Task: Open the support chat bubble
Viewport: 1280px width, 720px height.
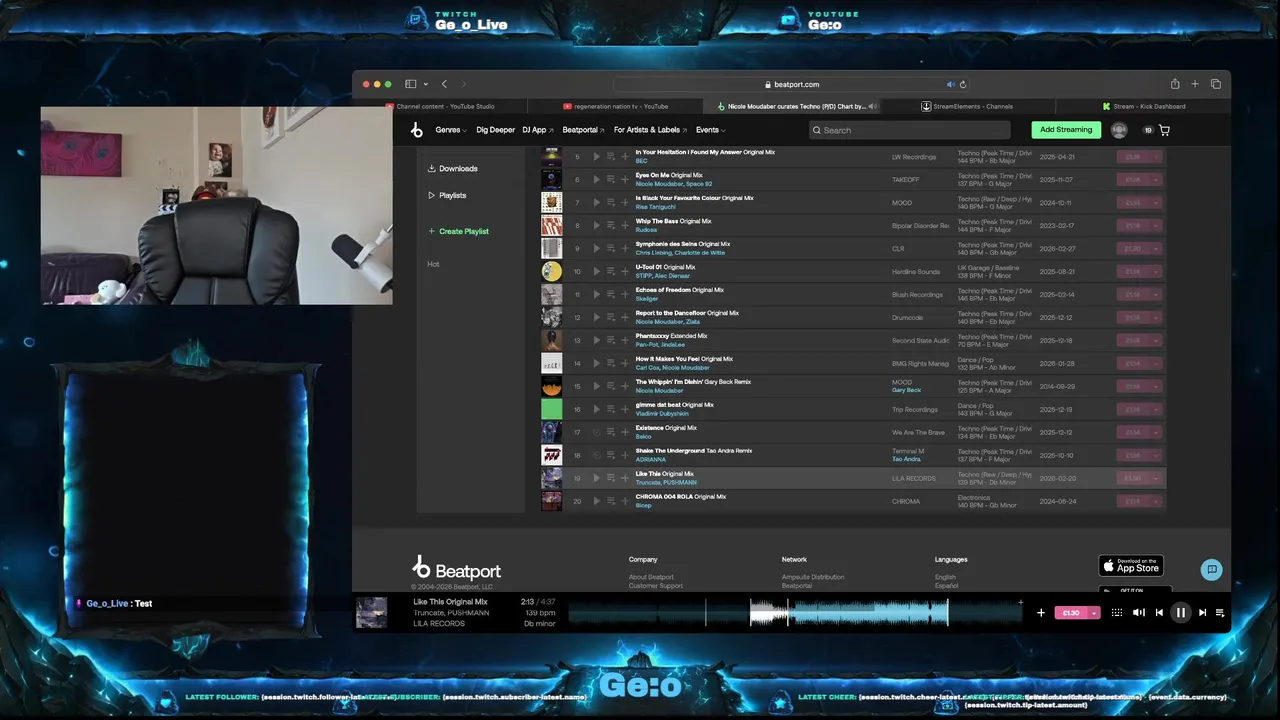Action: tap(1212, 569)
